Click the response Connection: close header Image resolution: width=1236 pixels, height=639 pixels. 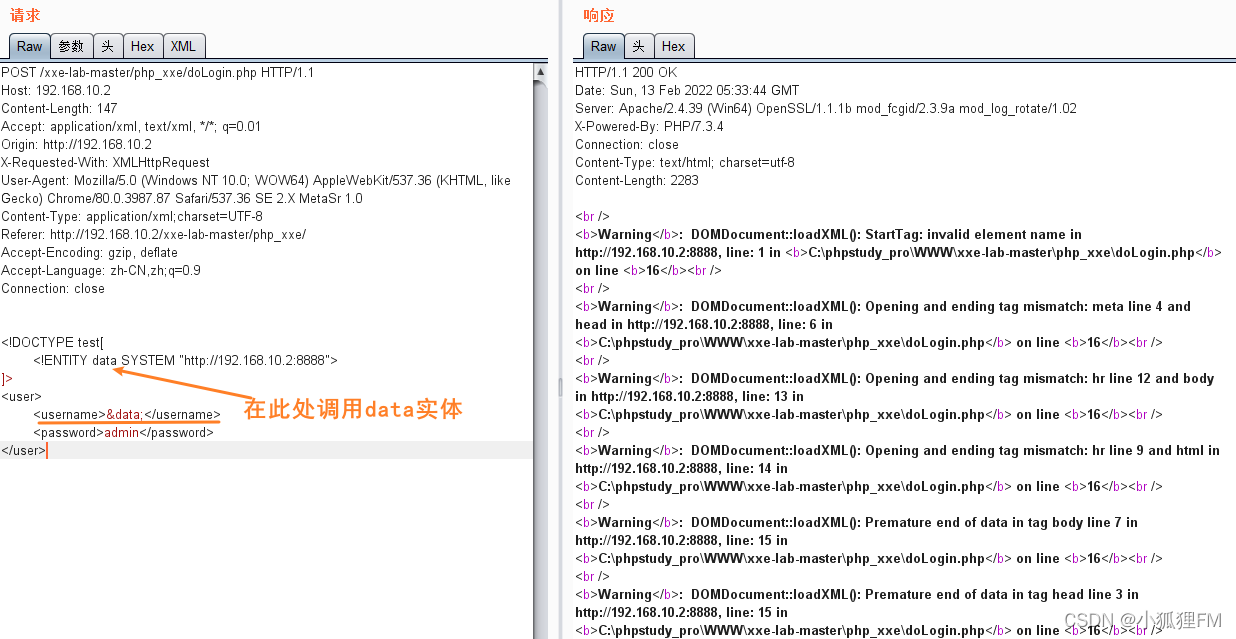[627, 145]
